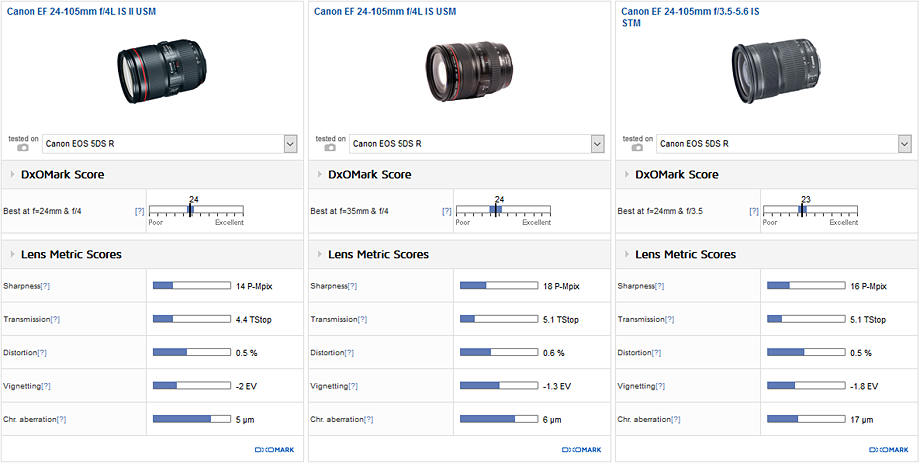Click the 16 P-Mpix sharpness bar
The height and width of the screenshot is (463, 920).
click(x=806, y=286)
